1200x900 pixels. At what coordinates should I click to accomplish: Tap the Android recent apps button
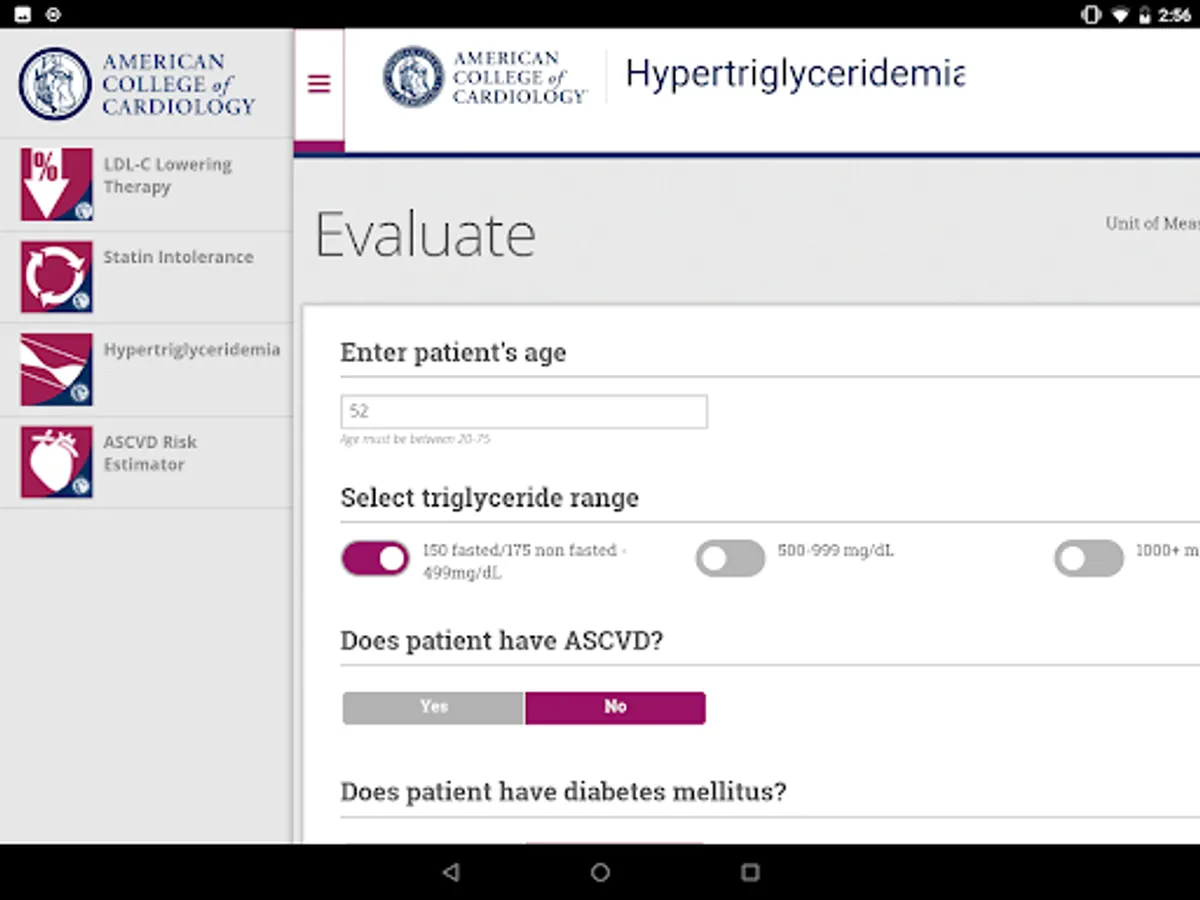(750, 872)
